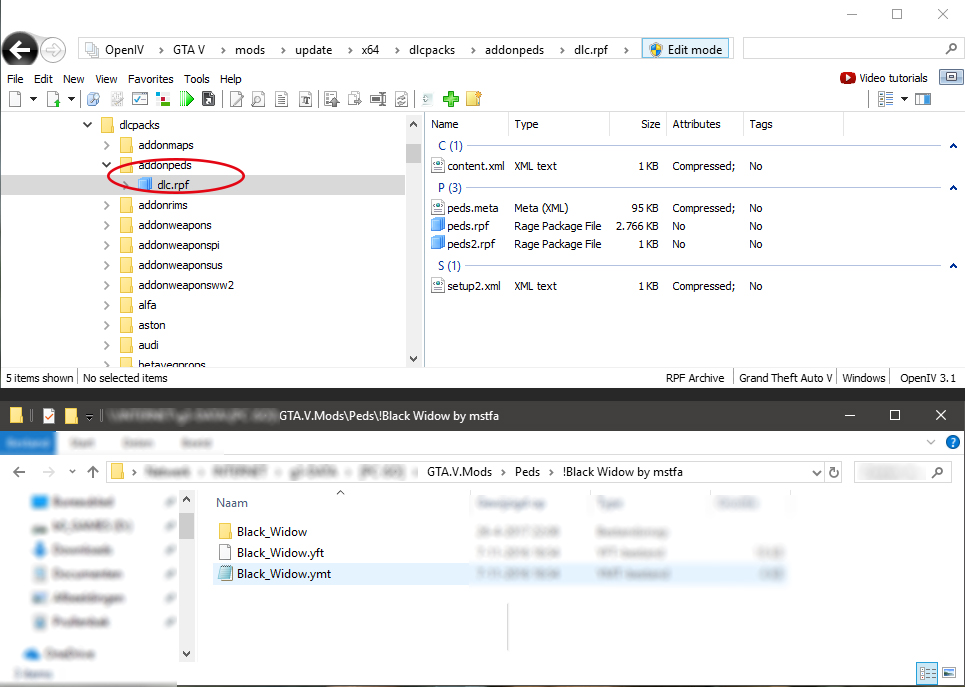Click the edit document pencil toolbar icon

236,99
